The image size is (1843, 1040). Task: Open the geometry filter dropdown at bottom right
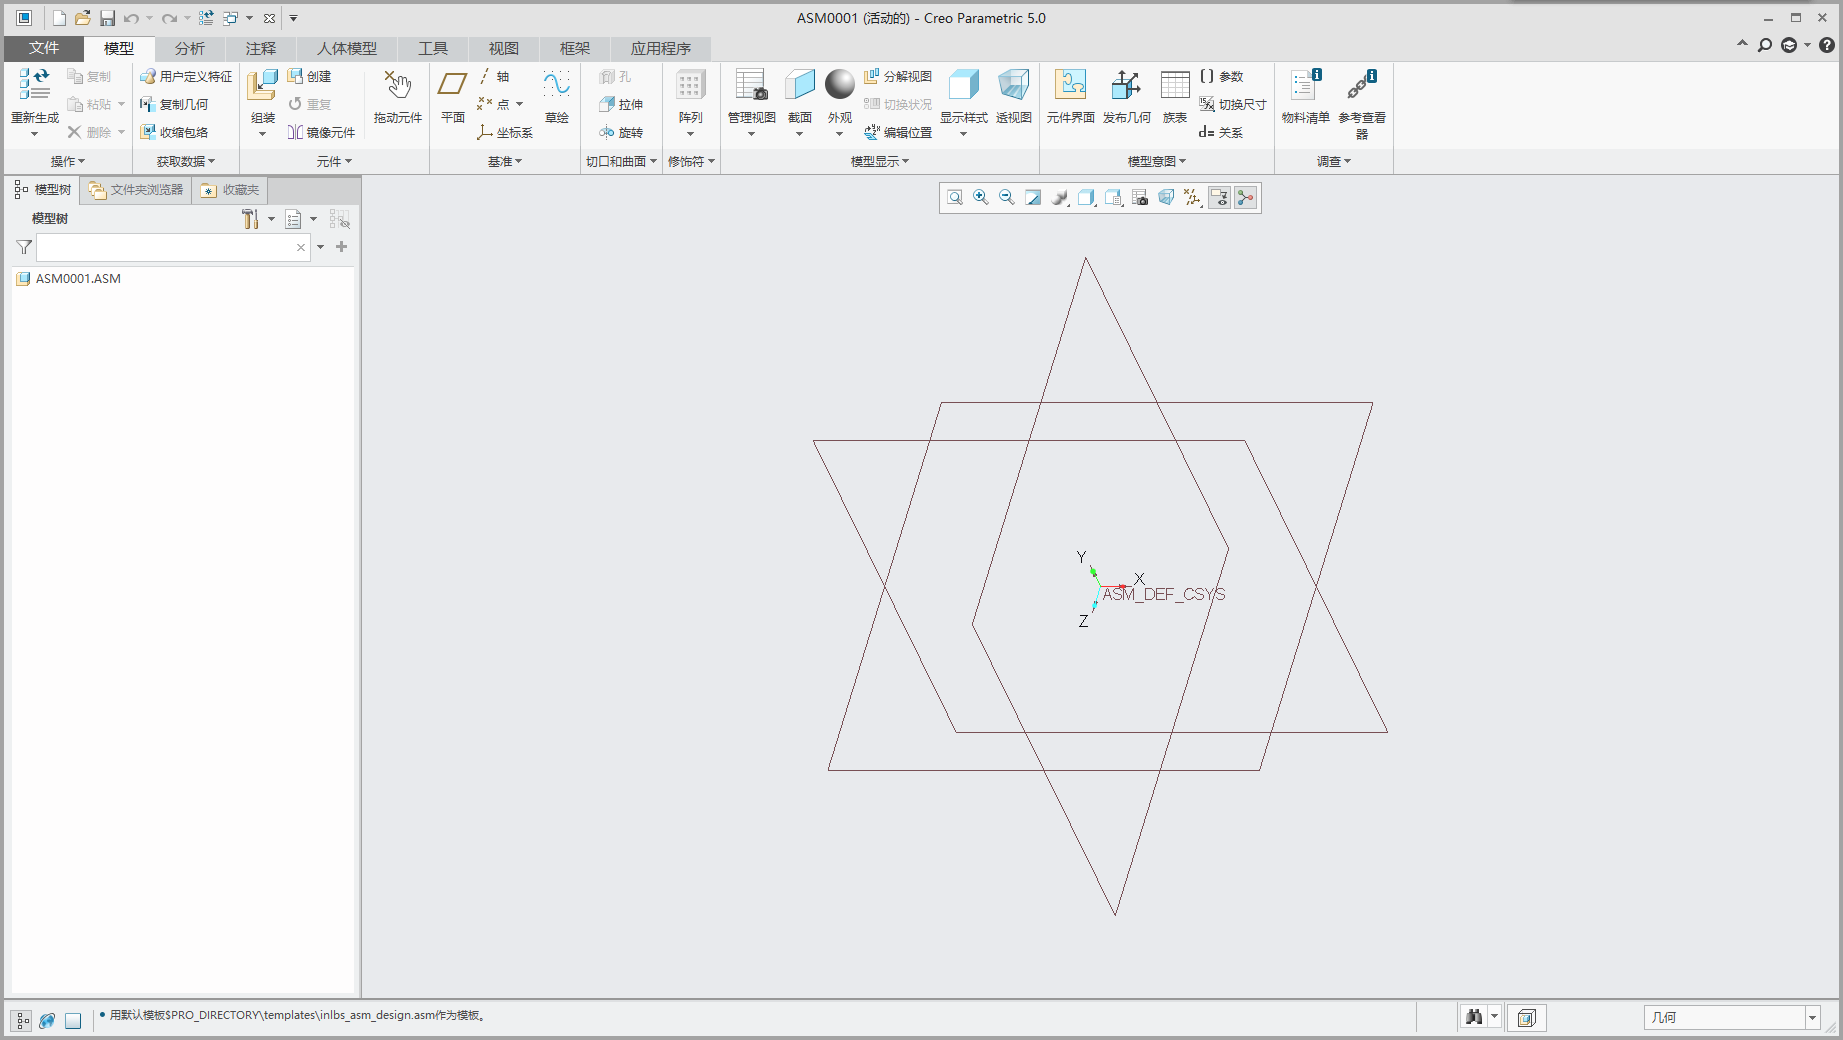(1812, 1017)
